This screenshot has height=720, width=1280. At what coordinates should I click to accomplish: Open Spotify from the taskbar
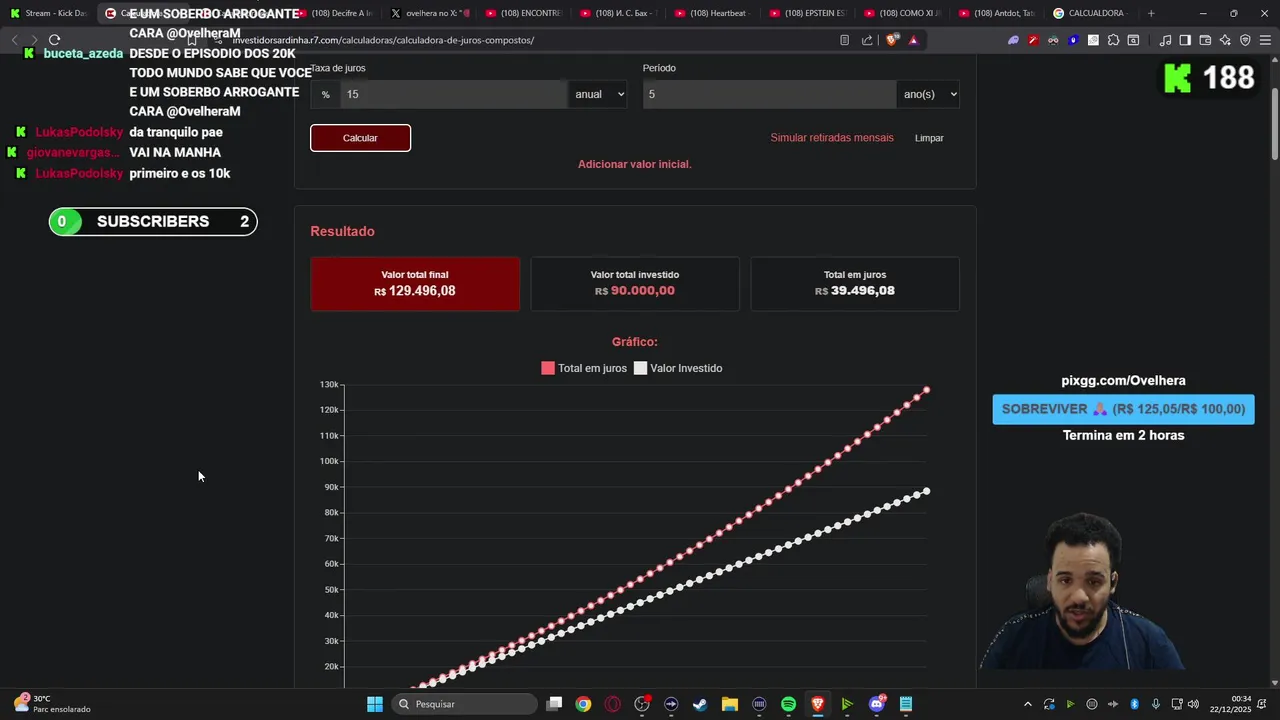(788, 704)
